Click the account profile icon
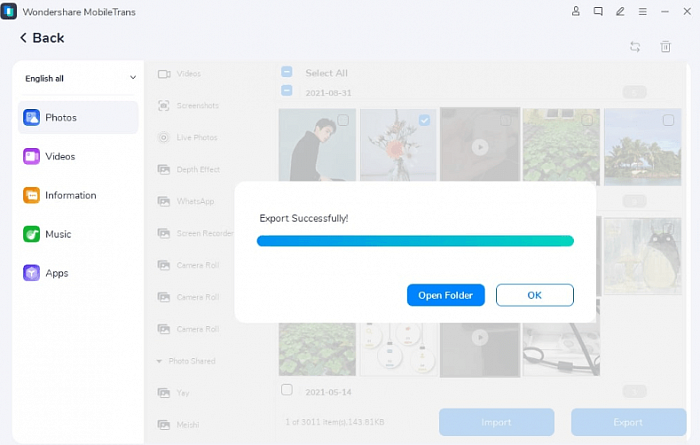This screenshot has width=700, height=445. [x=576, y=11]
